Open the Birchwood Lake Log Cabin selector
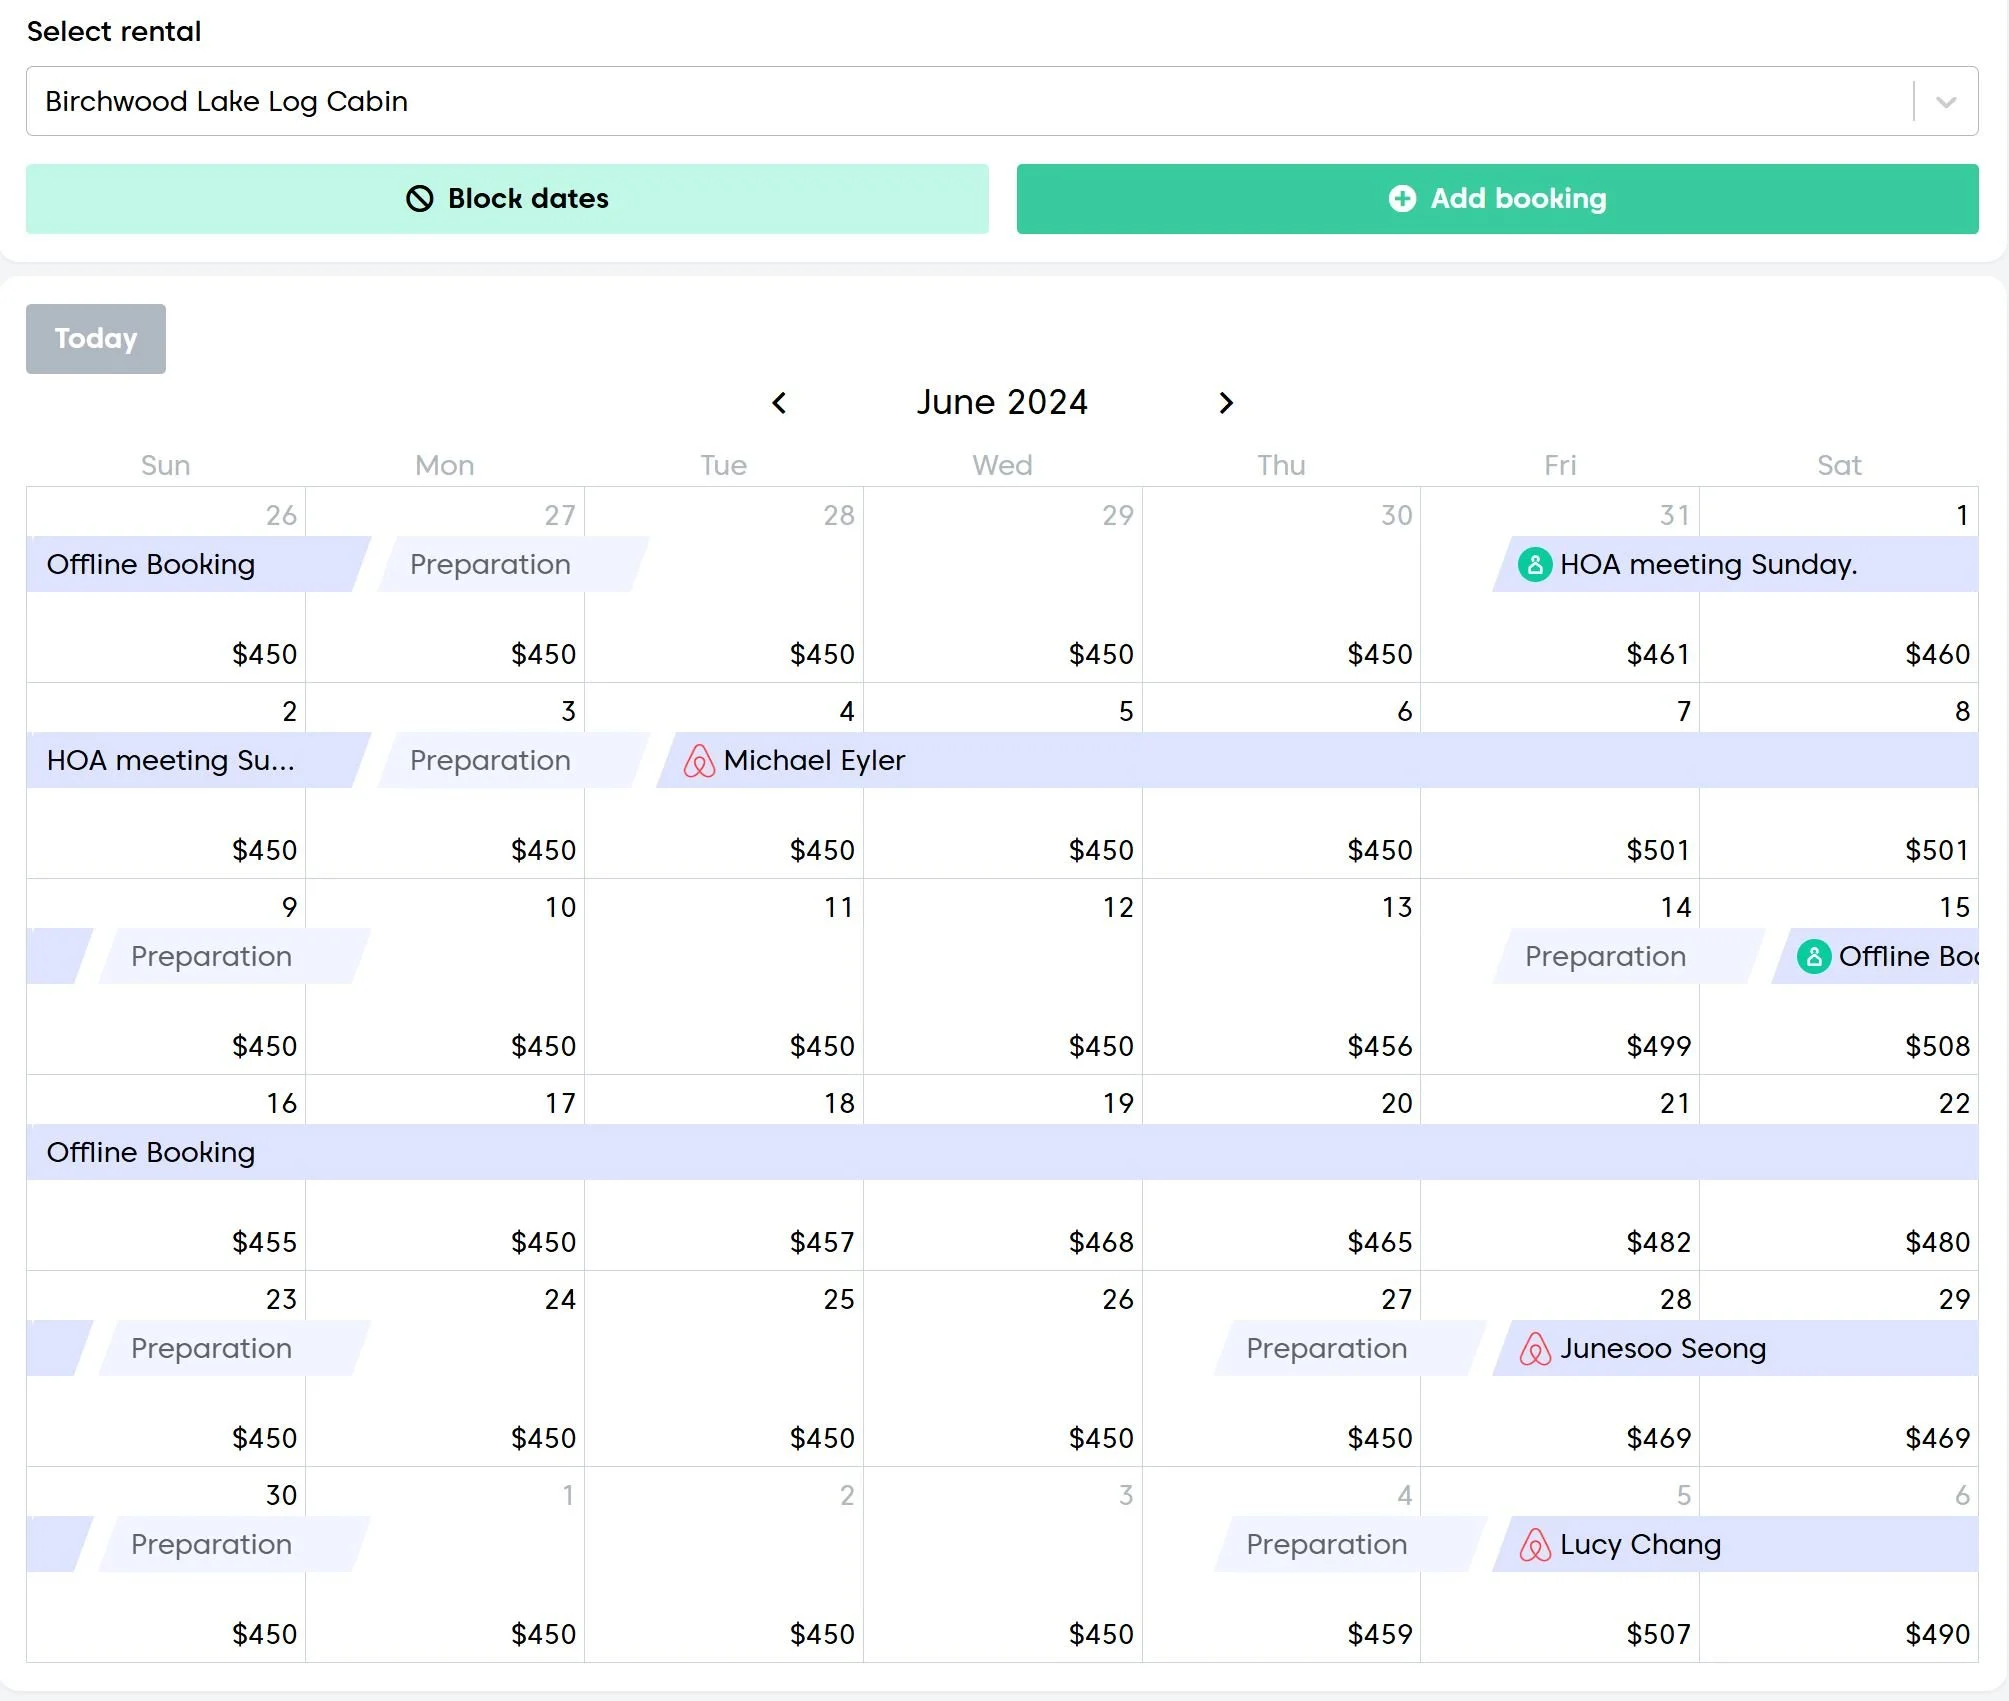 click(x=968, y=102)
